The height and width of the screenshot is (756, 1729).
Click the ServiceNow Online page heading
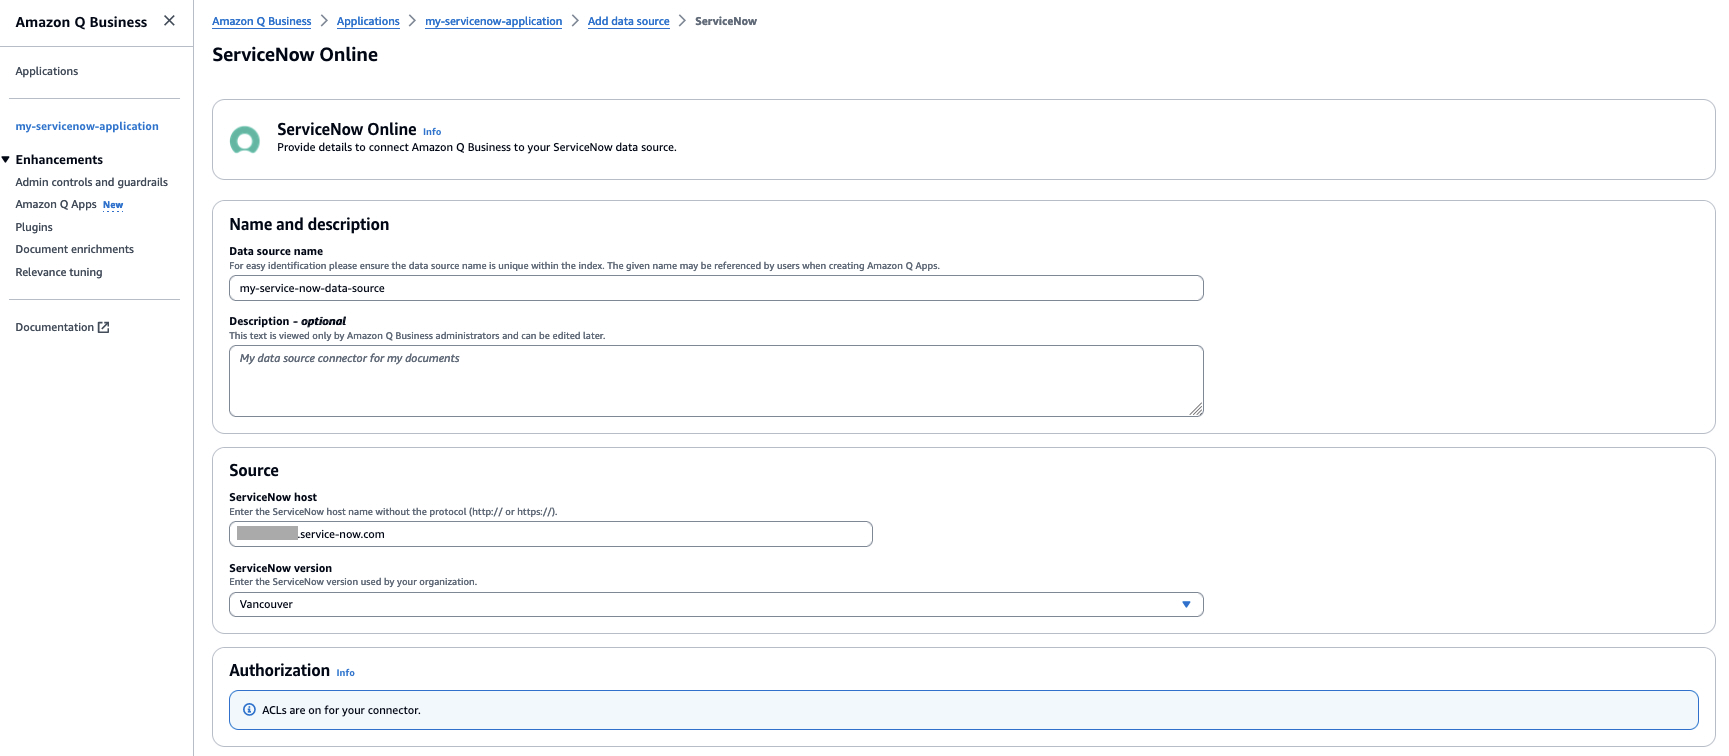tap(295, 55)
